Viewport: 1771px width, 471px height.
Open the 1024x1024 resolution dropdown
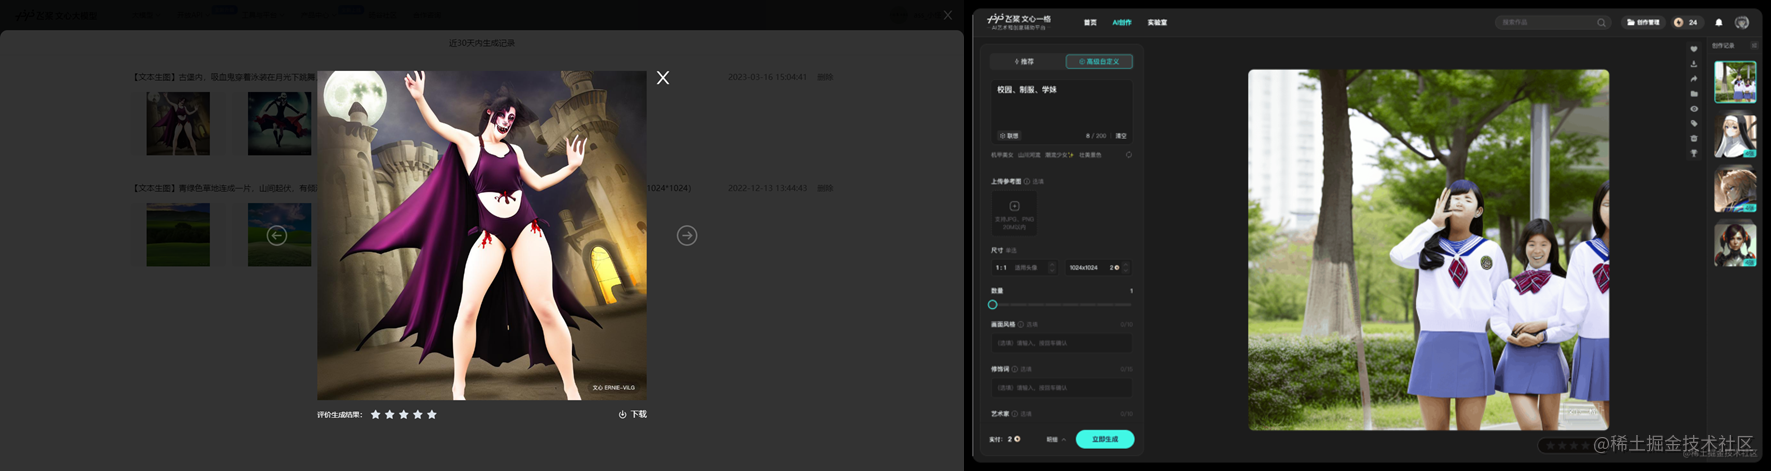click(x=1098, y=267)
